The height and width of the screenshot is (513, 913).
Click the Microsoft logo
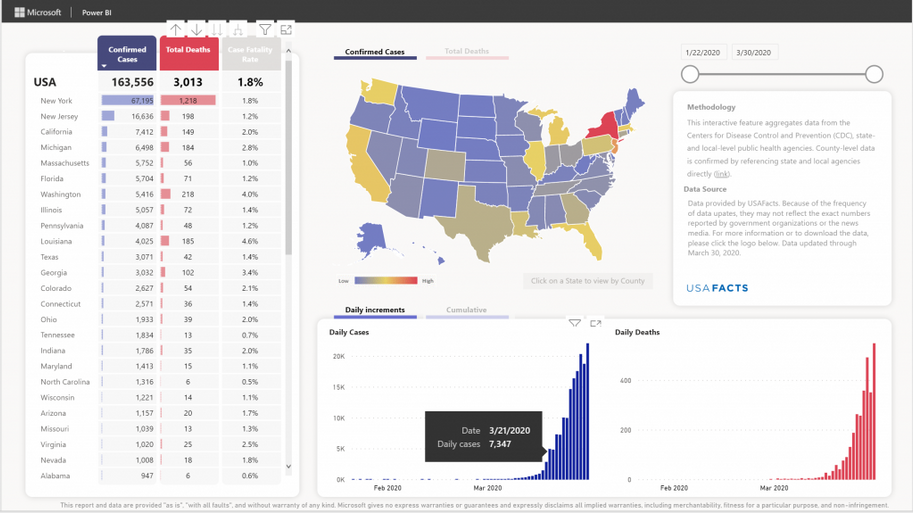(38, 12)
